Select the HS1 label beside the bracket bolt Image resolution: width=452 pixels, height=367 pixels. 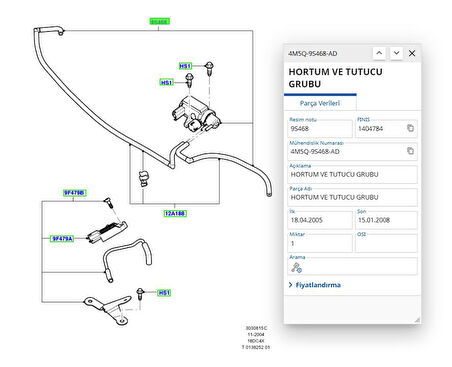point(164,293)
